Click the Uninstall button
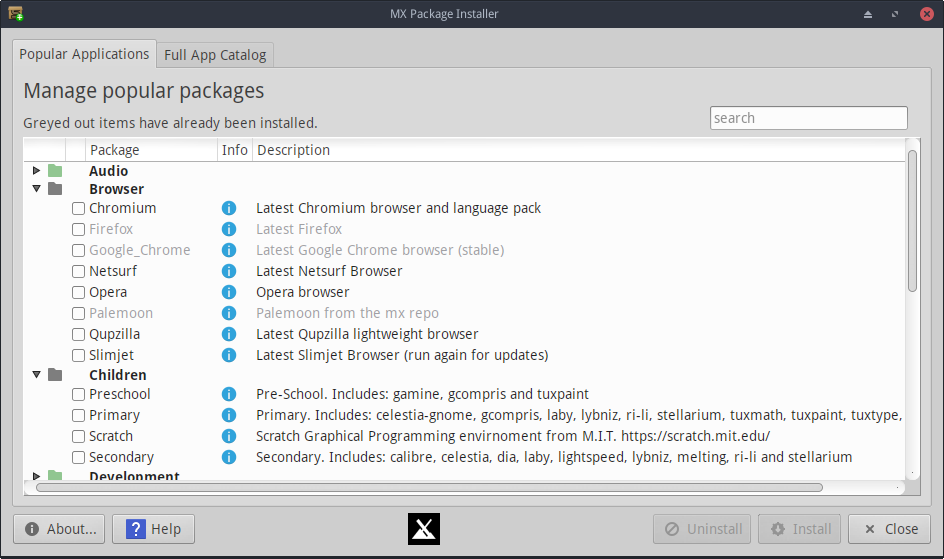The width and height of the screenshot is (944, 559). [702, 529]
